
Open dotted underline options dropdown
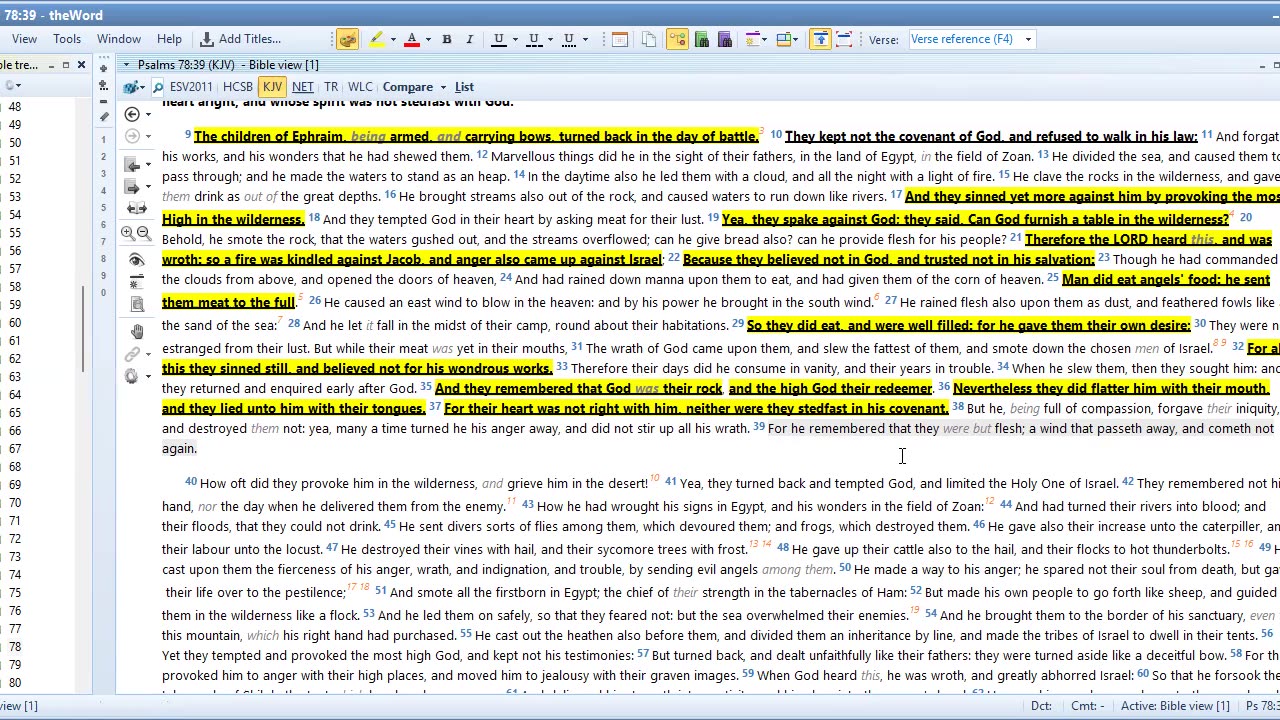[x=584, y=39]
